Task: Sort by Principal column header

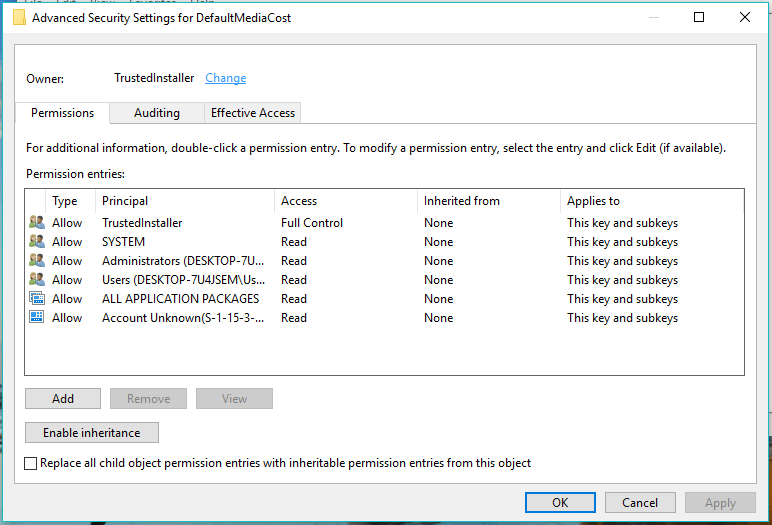Action: pos(185,201)
